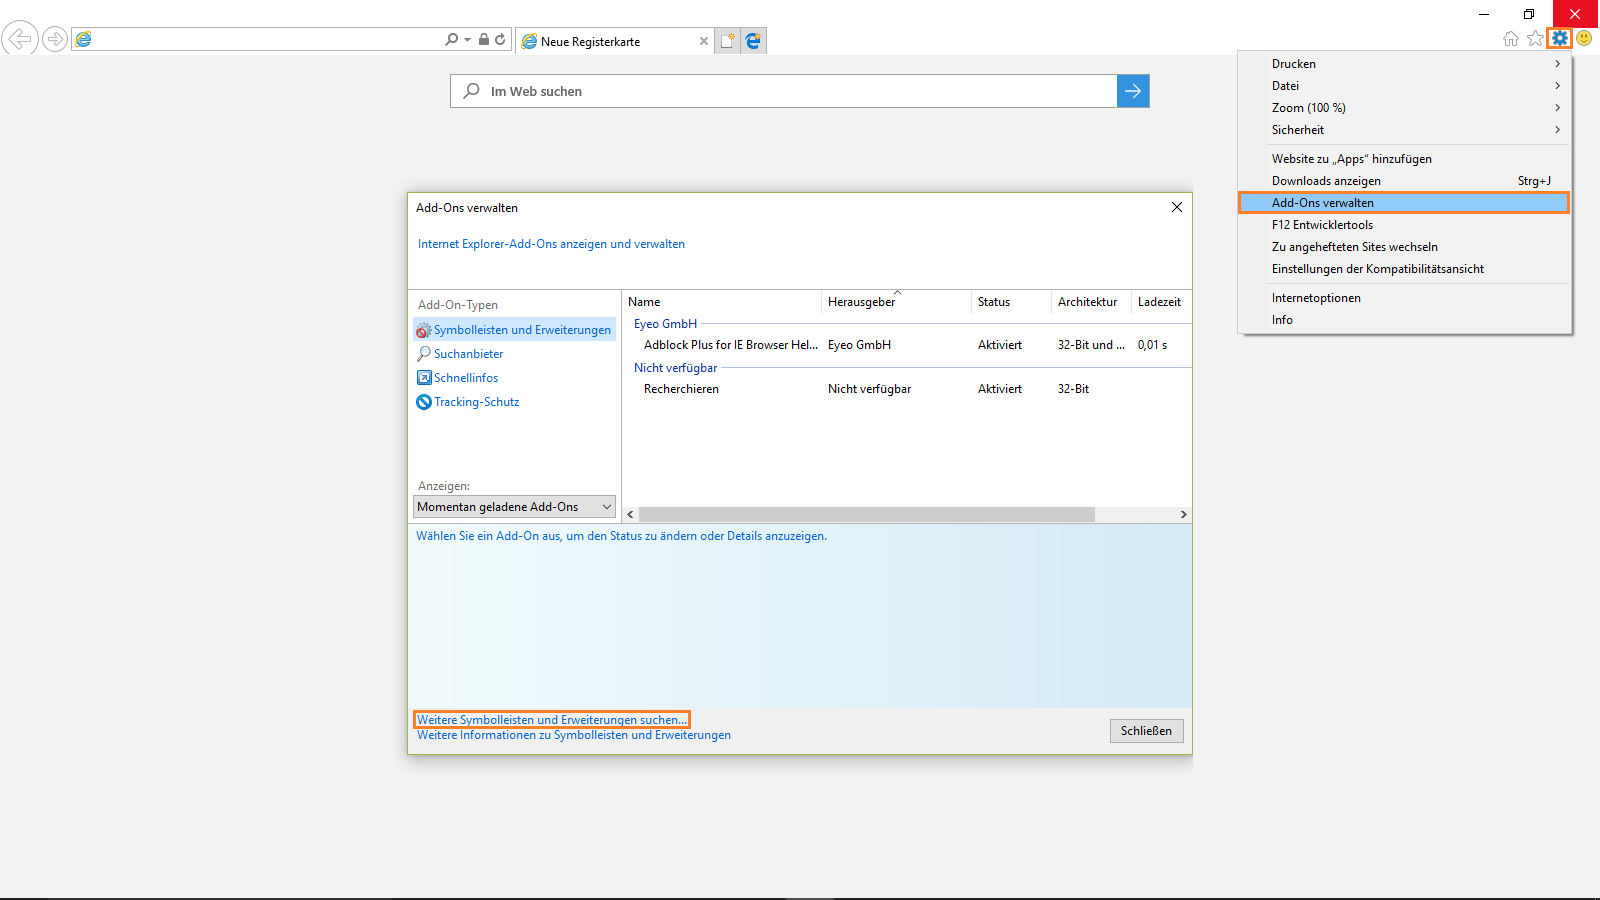Click the gear Tools icon
Screen dimensions: 1600x900
(x=1559, y=39)
